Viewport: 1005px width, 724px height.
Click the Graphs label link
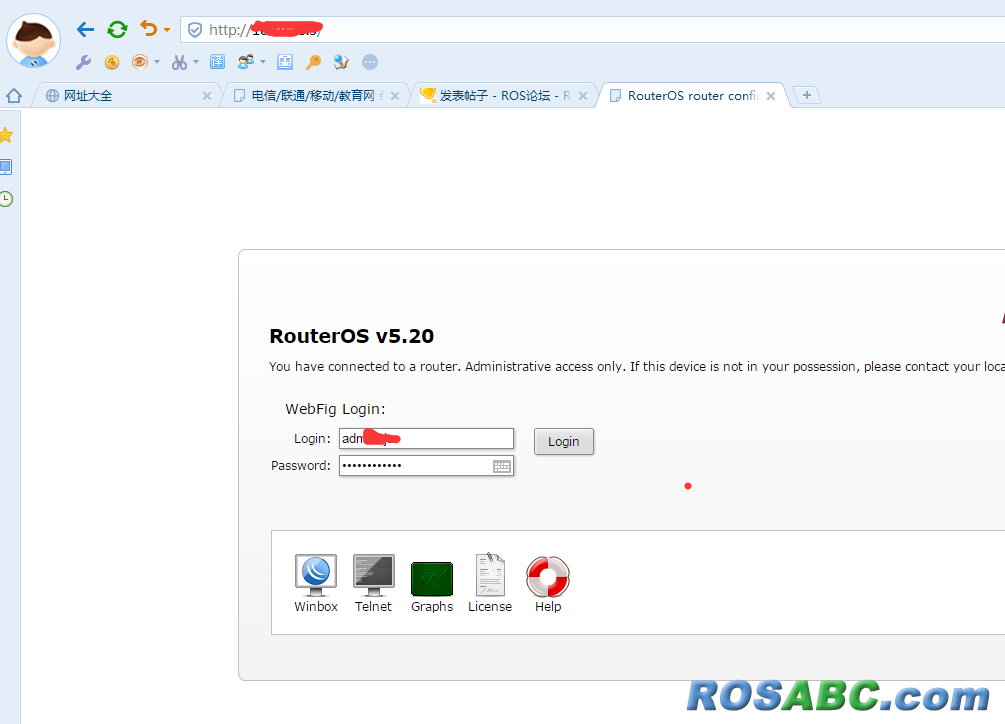(x=432, y=606)
